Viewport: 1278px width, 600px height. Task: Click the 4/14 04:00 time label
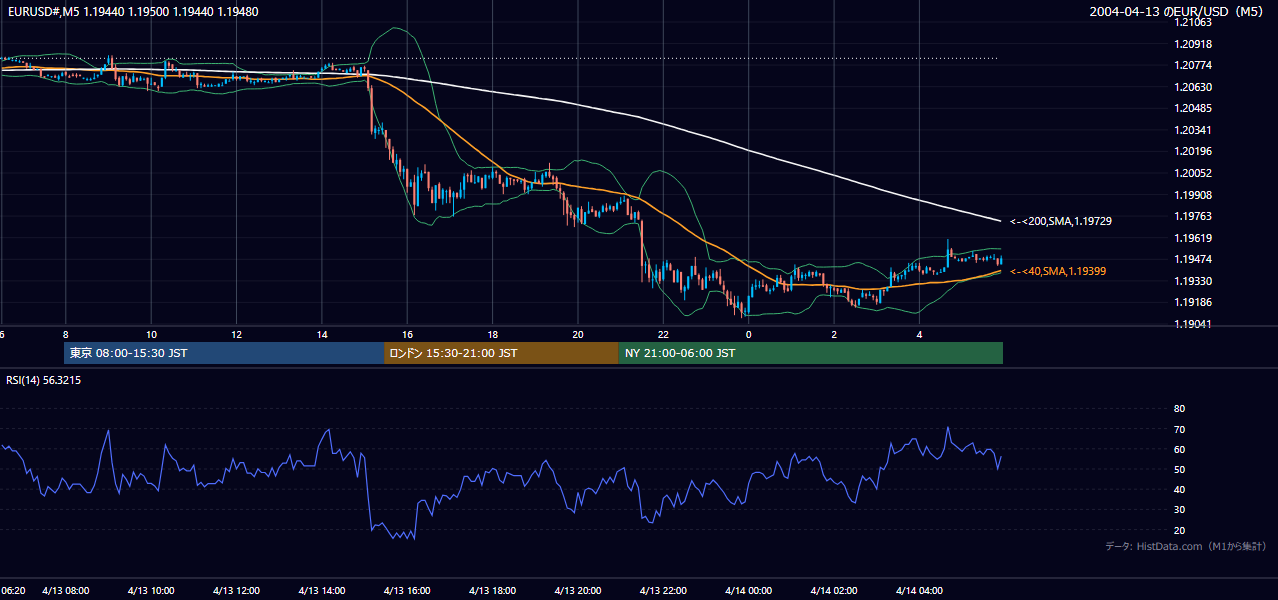(x=919, y=590)
